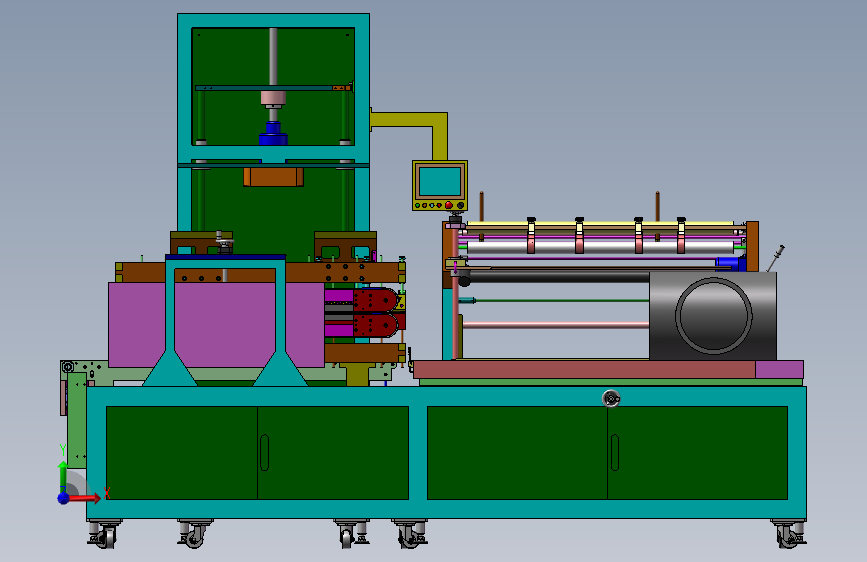Select the orange block beneath the press plate
This screenshot has height=562, width=867.
pyautogui.click(x=273, y=177)
